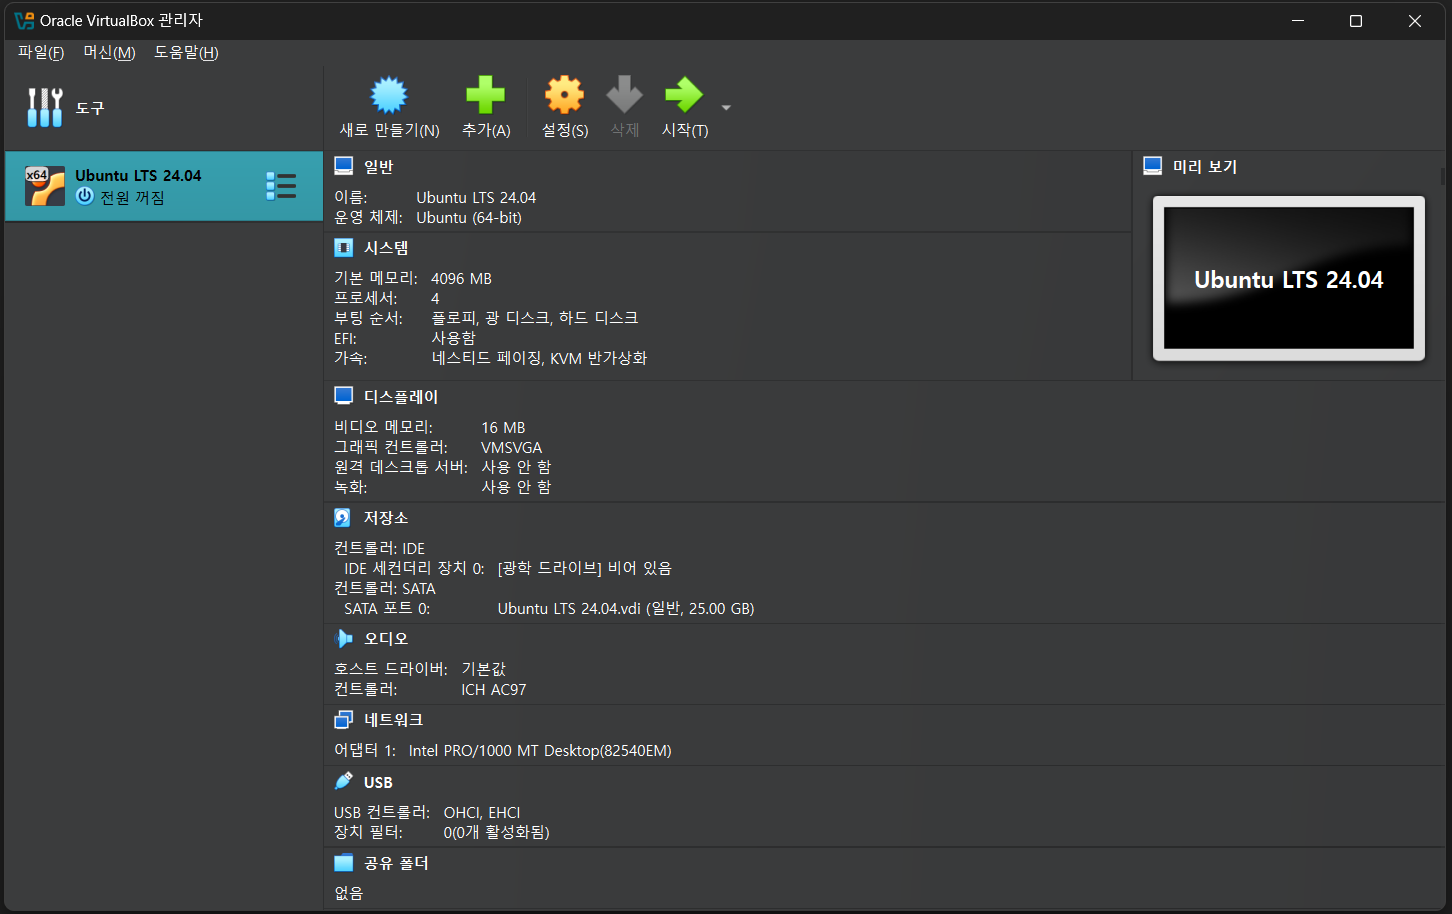Screen dimensions: 1452x914
Task: Open the 디스플레이 section header link
Action: coord(401,396)
